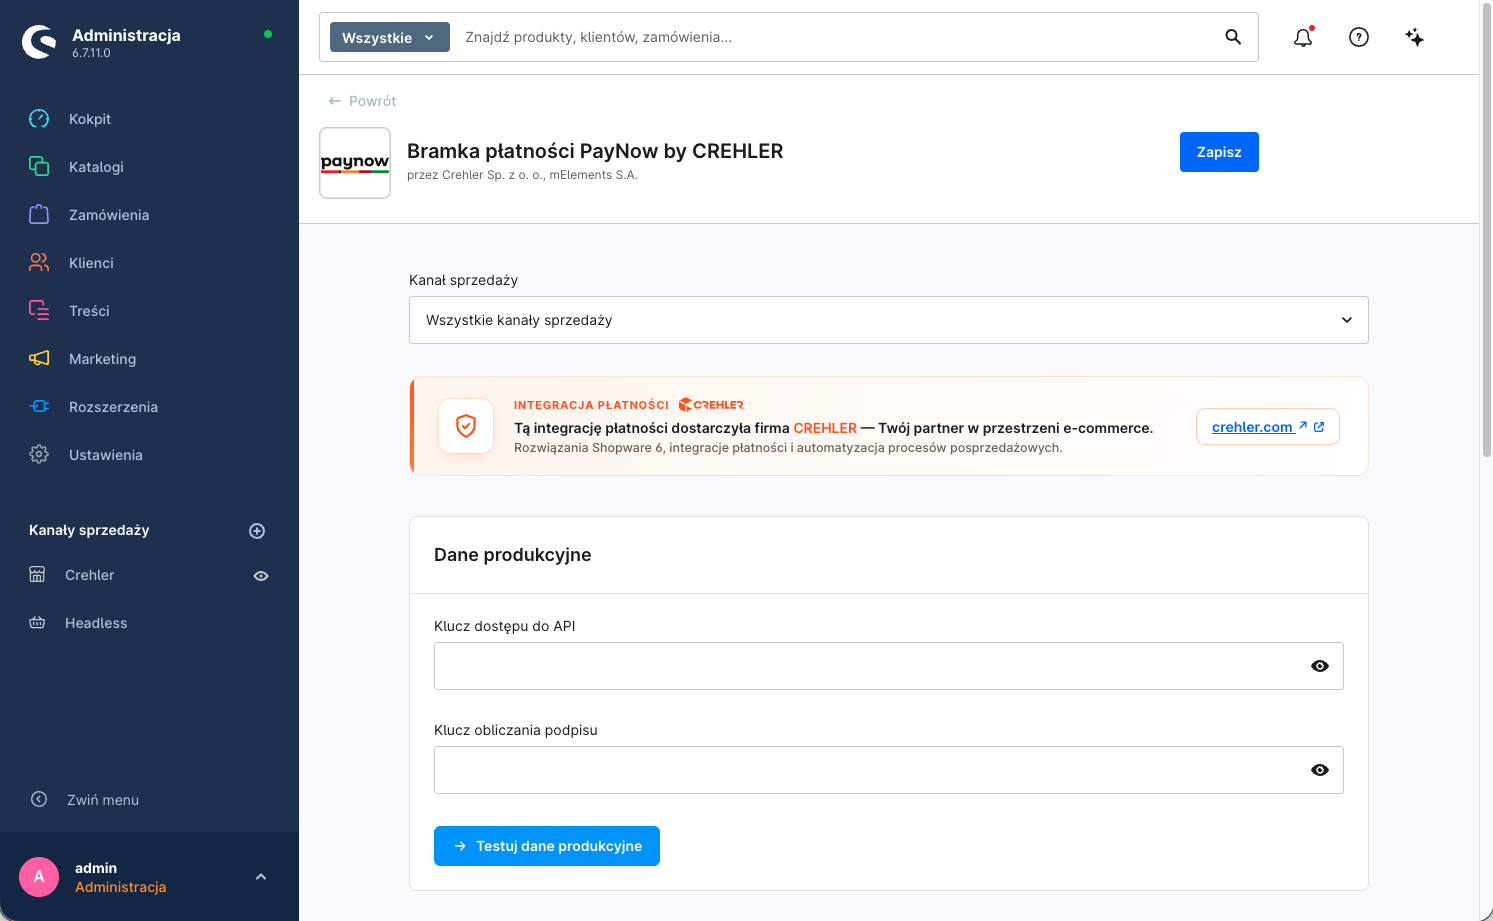The width and height of the screenshot is (1493, 921).
Task: Show the Klucz obliczania podpisu value
Action: click(1320, 770)
